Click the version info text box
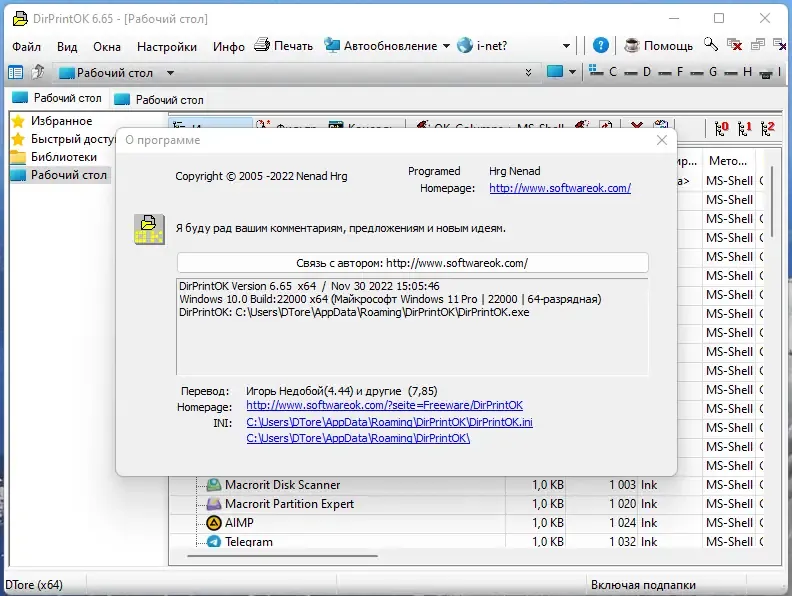Image resolution: width=792 pixels, height=596 pixels. tap(412, 326)
